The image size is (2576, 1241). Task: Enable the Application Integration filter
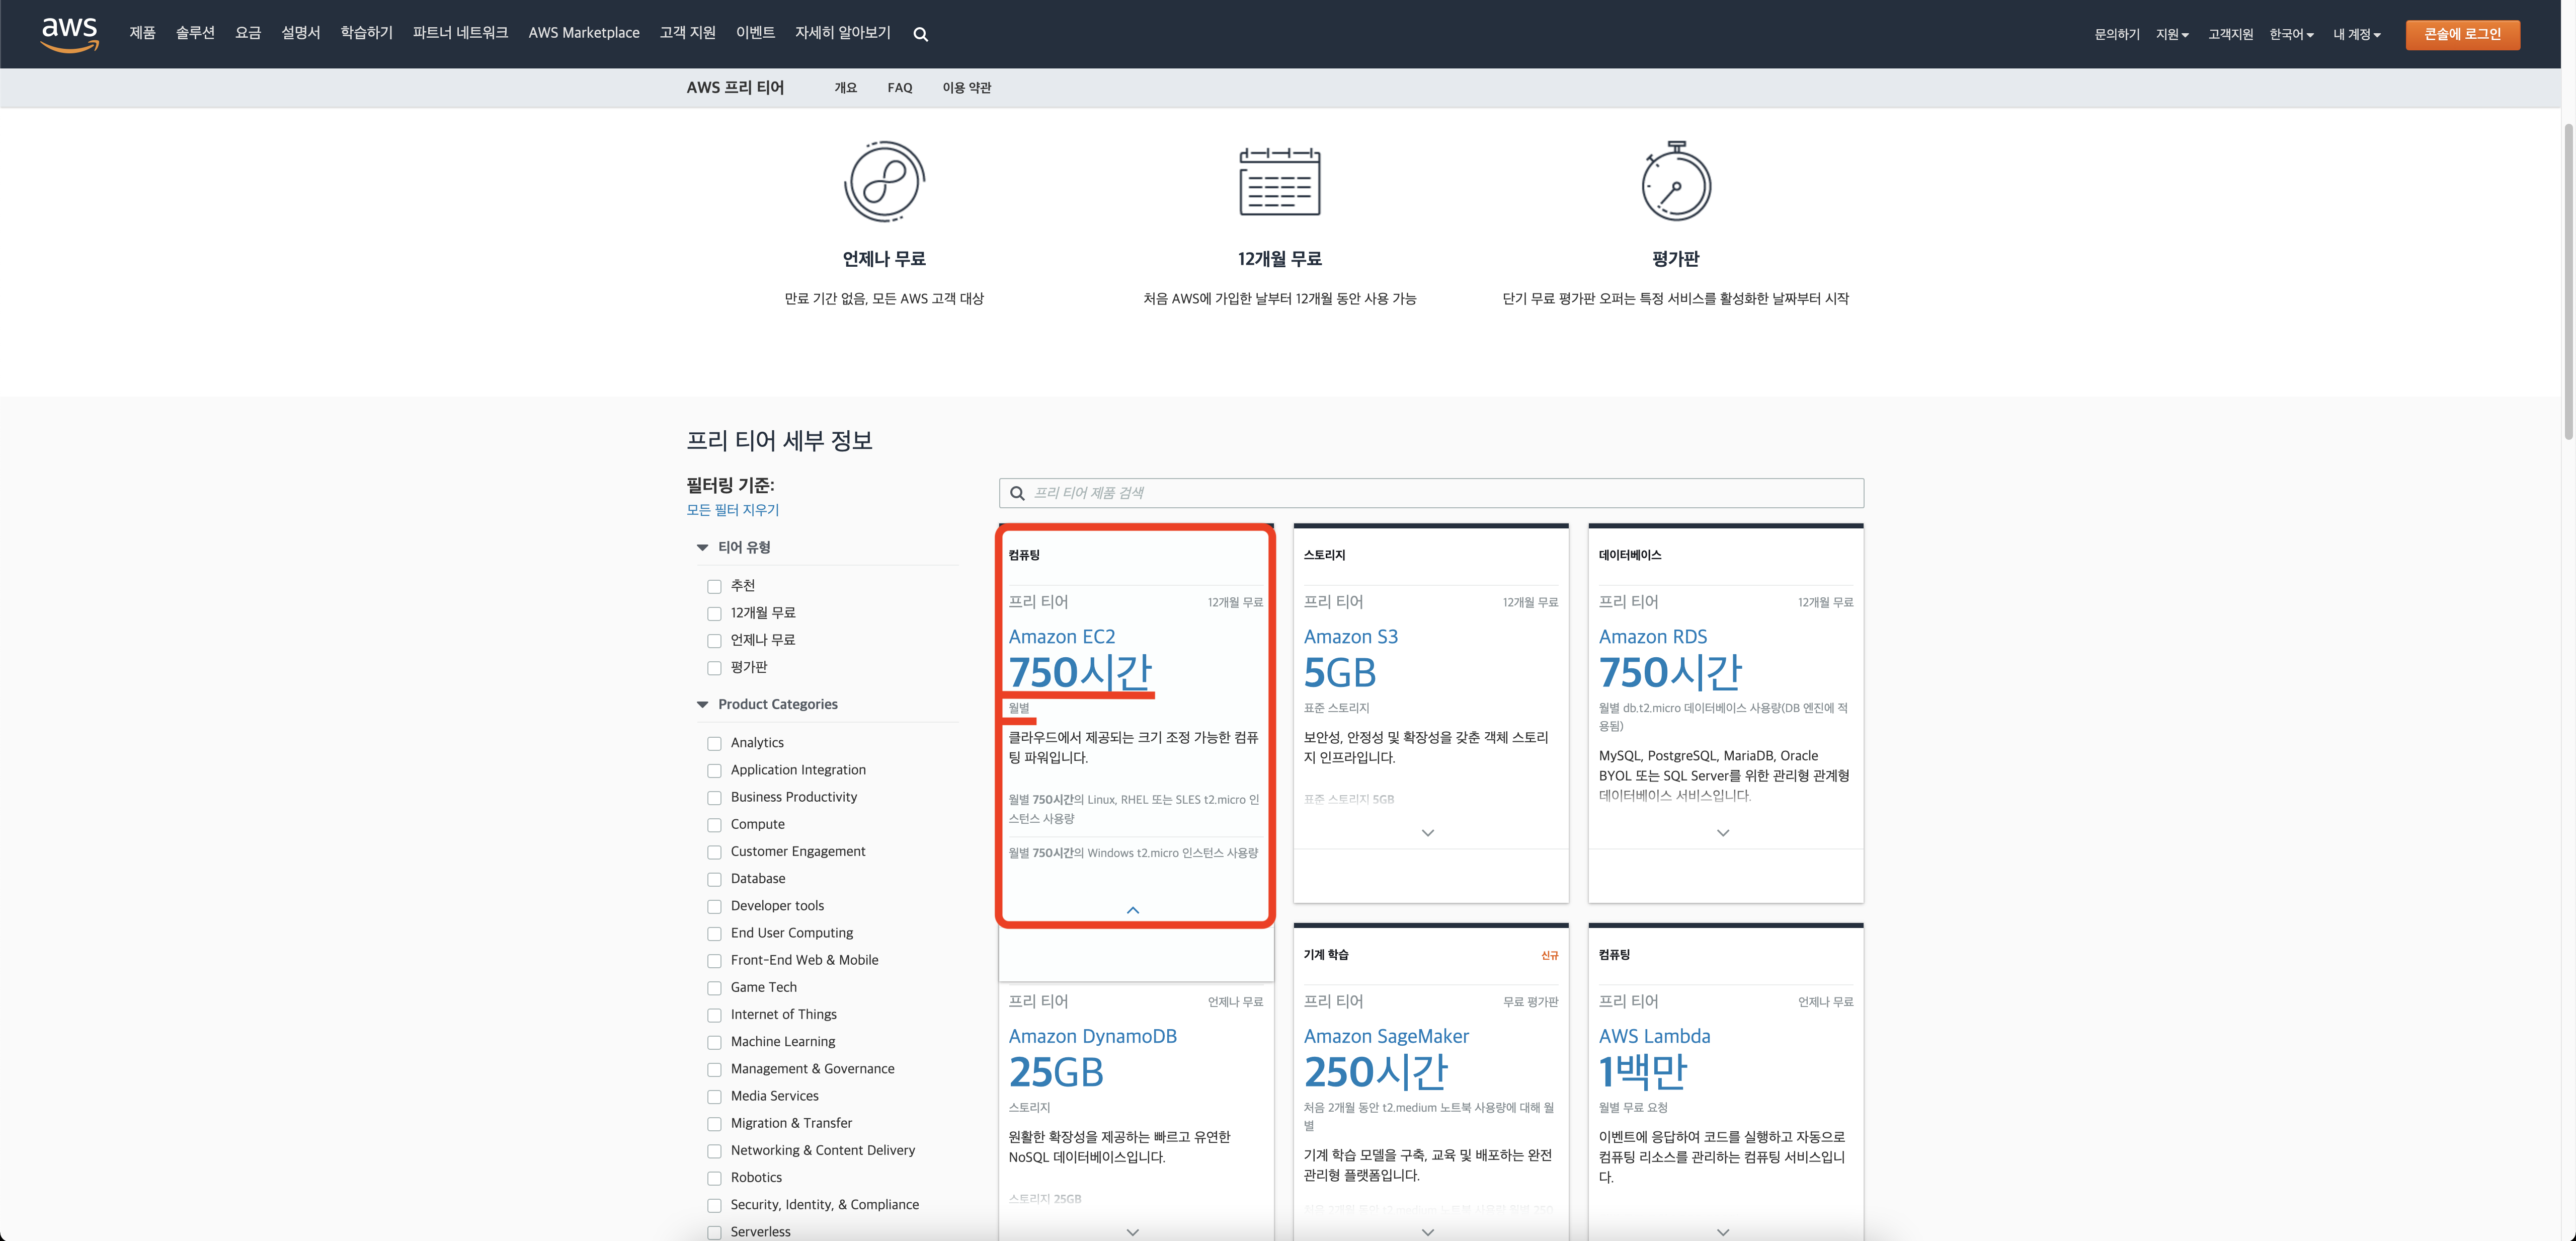[x=714, y=771]
